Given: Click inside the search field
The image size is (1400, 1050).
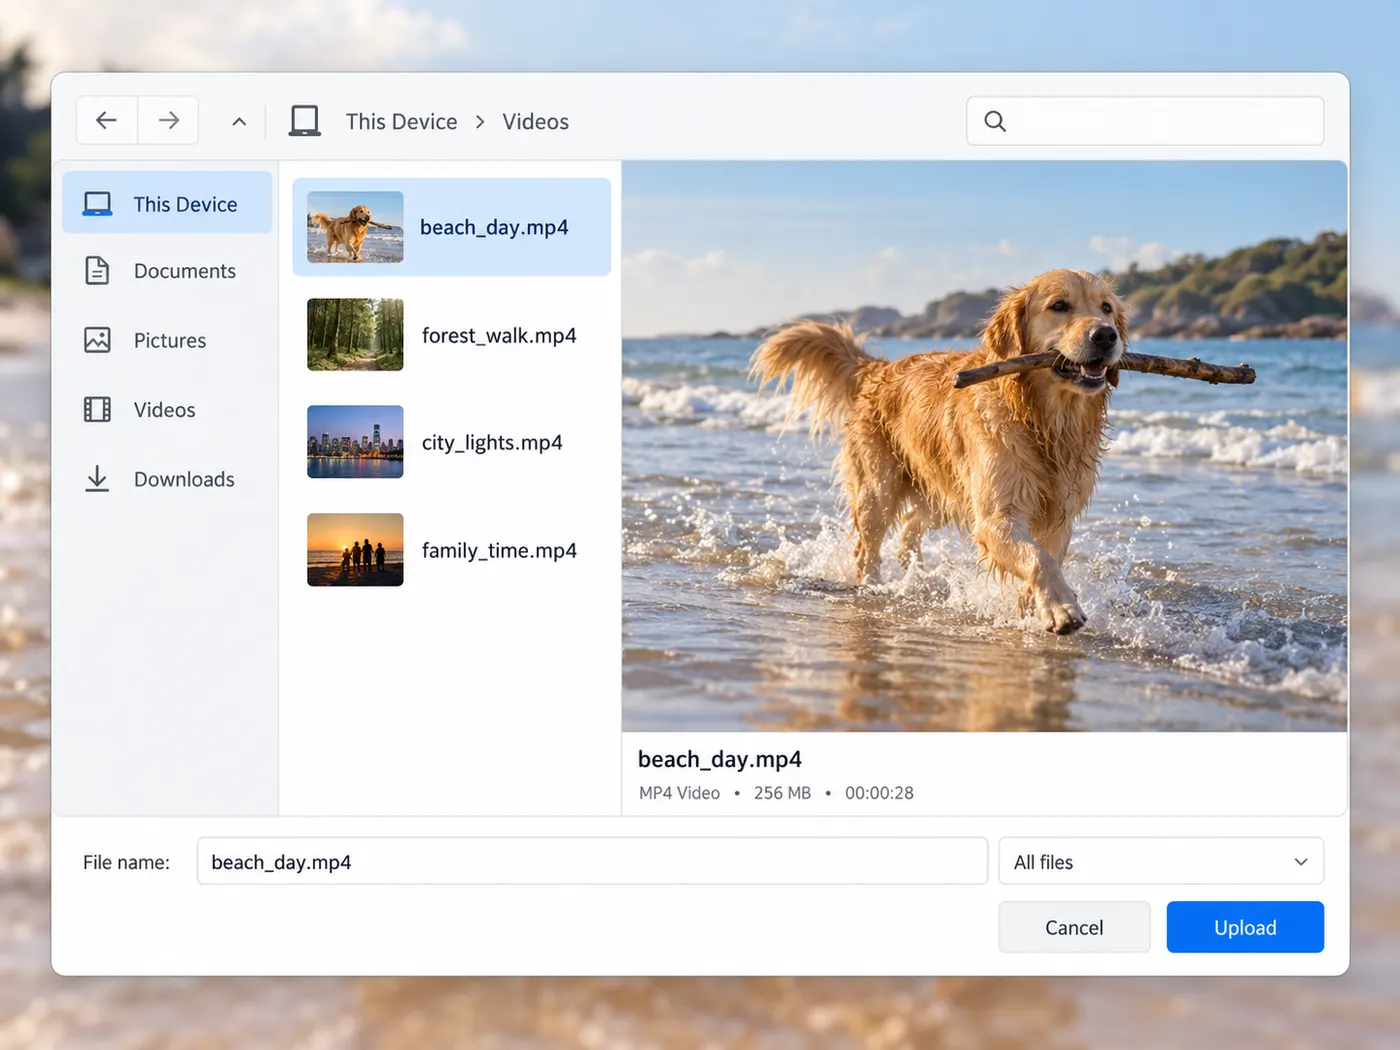Looking at the screenshot, I should [x=1145, y=121].
